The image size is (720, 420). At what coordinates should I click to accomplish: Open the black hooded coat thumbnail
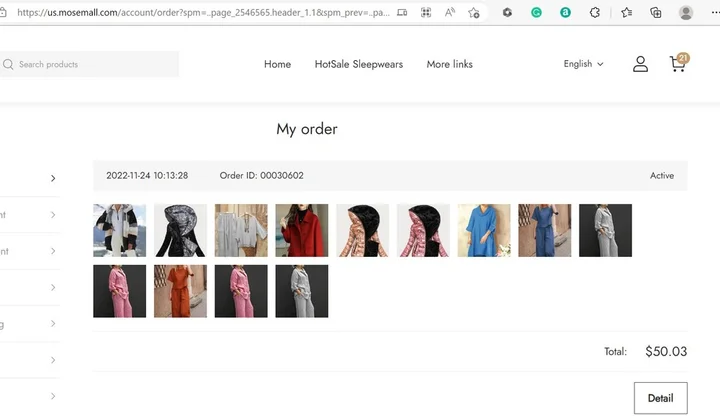click(x=180, y=230)
